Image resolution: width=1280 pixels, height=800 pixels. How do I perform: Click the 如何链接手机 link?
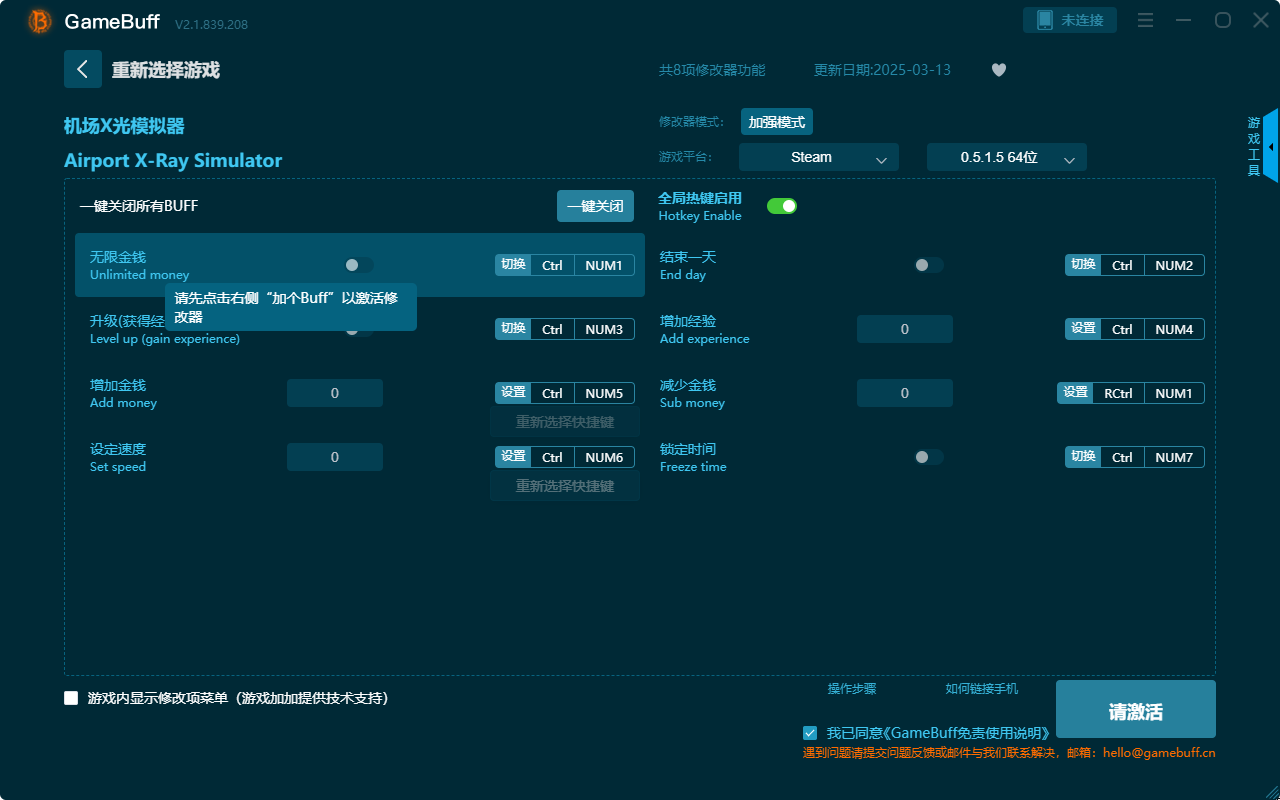click(981, 689)
